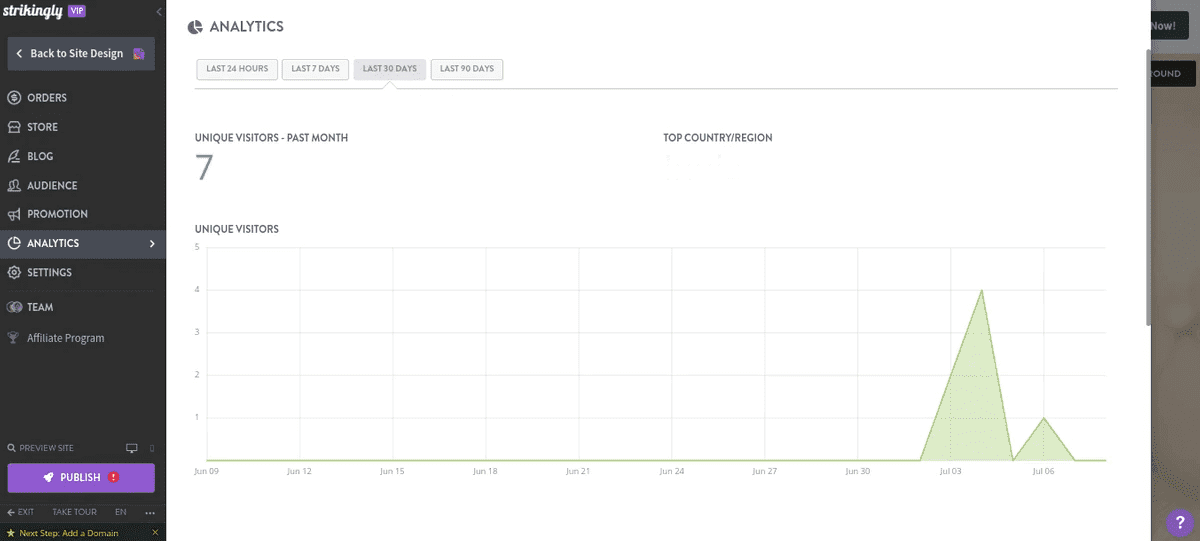The width and height of the screenshot is (1200, 541).
Task: Click the purple help question mark
Action: tap(1178, 521)
